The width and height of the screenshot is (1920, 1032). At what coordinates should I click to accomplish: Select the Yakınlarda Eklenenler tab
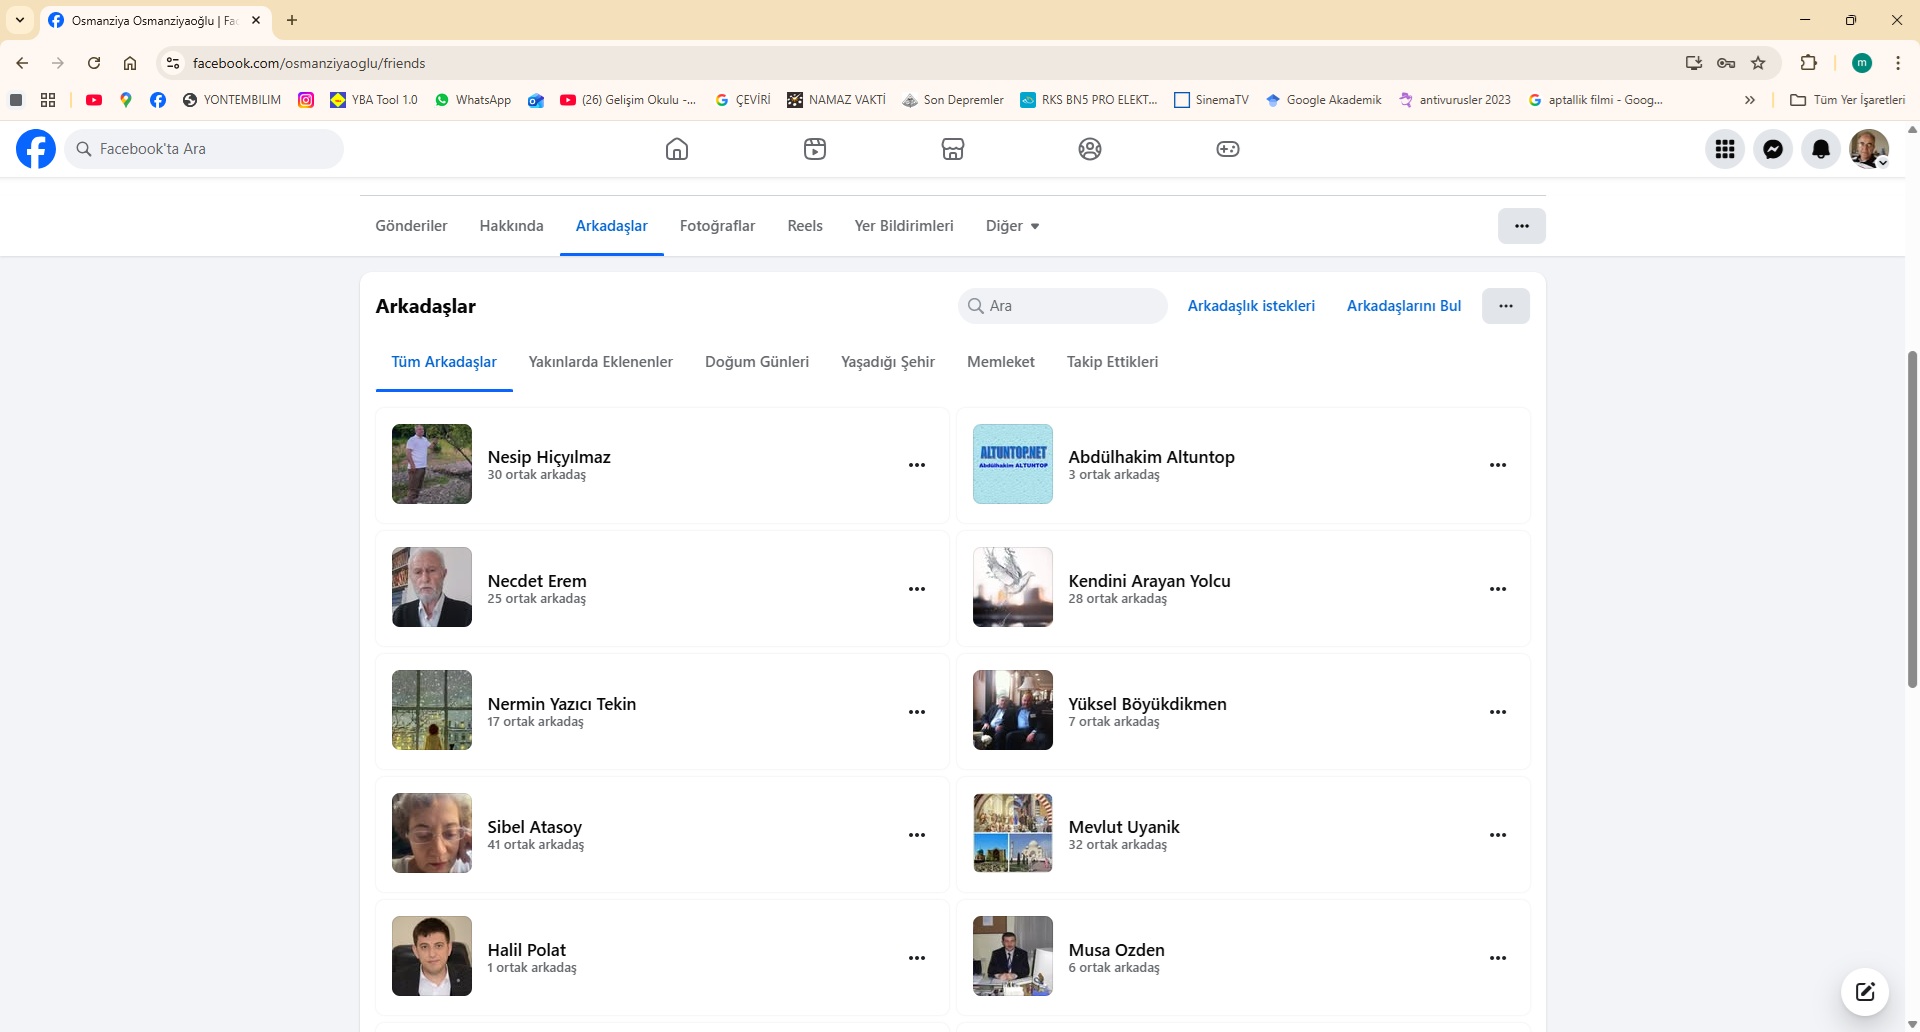point(600,362)
